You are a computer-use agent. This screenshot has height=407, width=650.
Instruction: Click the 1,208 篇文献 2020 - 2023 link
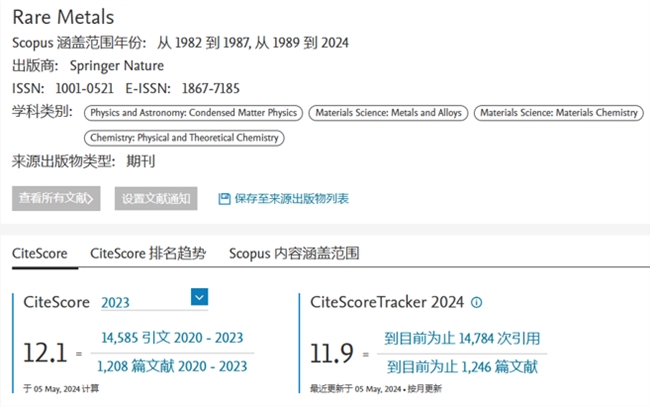pos(170,366)
